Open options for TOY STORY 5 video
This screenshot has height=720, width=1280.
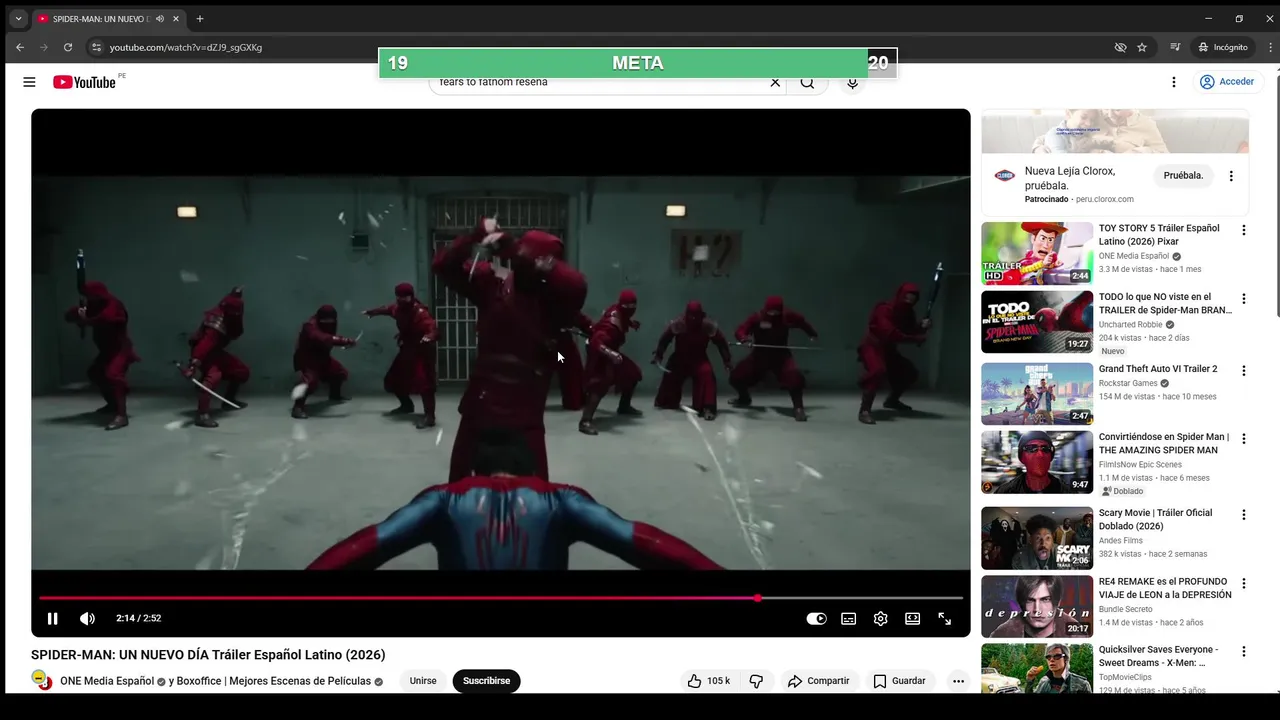click(x=1244, y=230)
